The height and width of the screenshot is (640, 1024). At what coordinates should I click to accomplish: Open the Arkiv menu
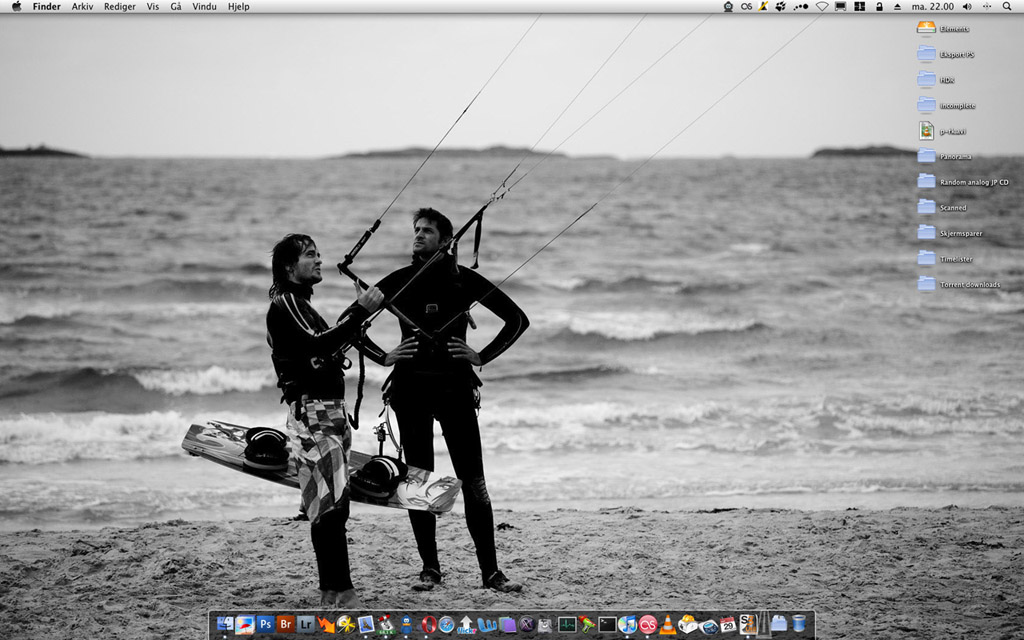click(x=82, y=6)
